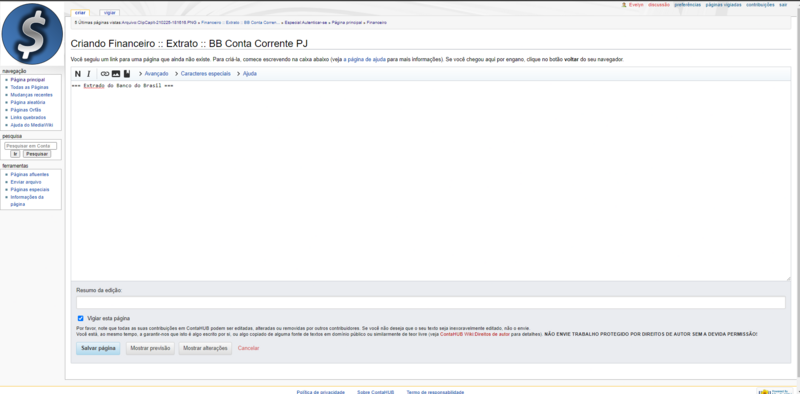
Task: Click the Mostrar previsão button
Action: (151, 348)
